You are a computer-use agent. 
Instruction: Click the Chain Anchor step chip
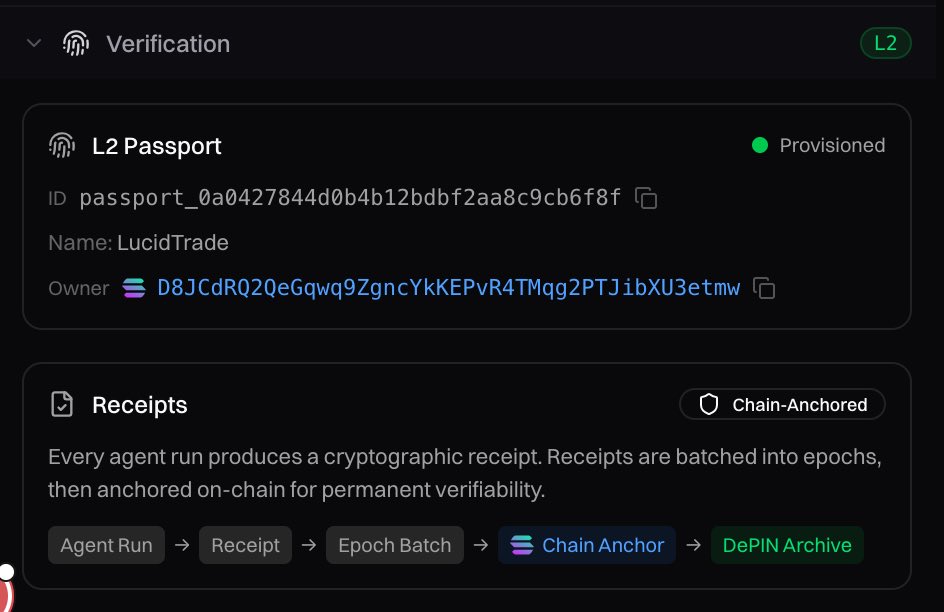click(587, 545)
